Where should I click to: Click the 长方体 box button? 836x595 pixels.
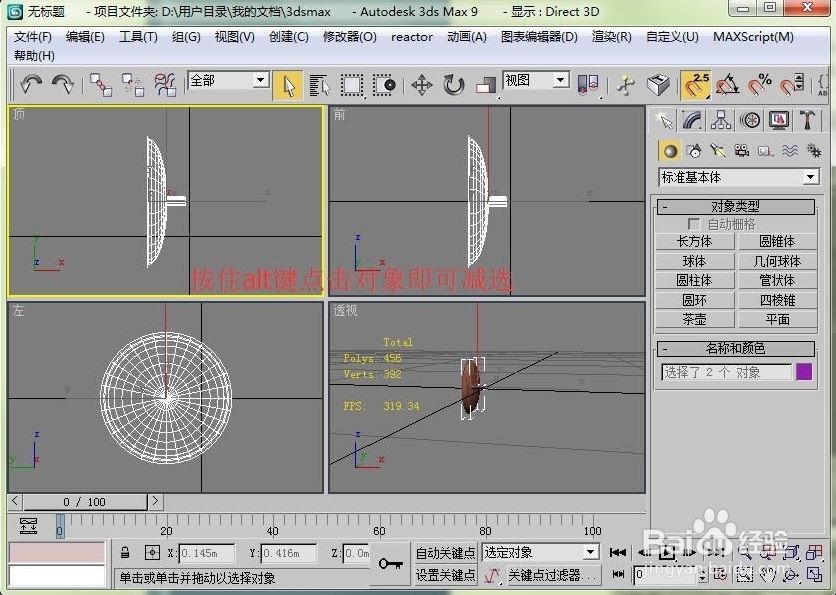pyautogui.click(x=694, y=242)
